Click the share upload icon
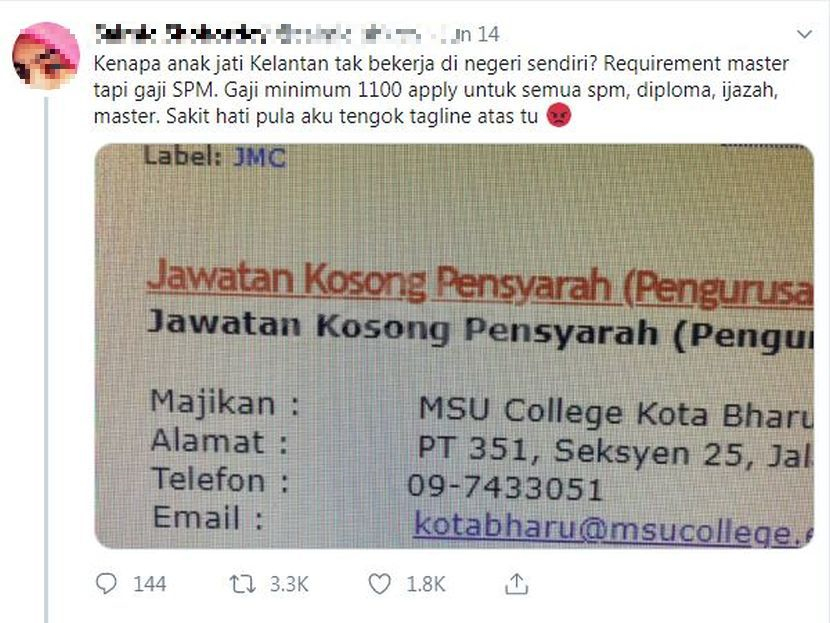830x623 pixels. click(x=516, y=584)
